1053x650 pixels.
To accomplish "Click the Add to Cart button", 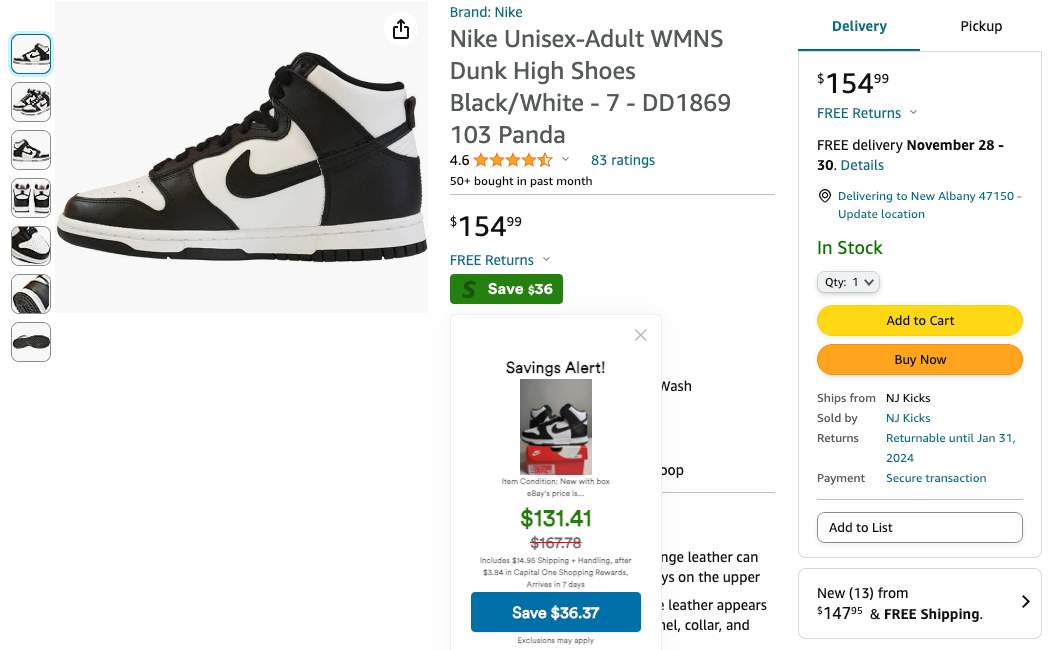I will click(x=919, y=321).
